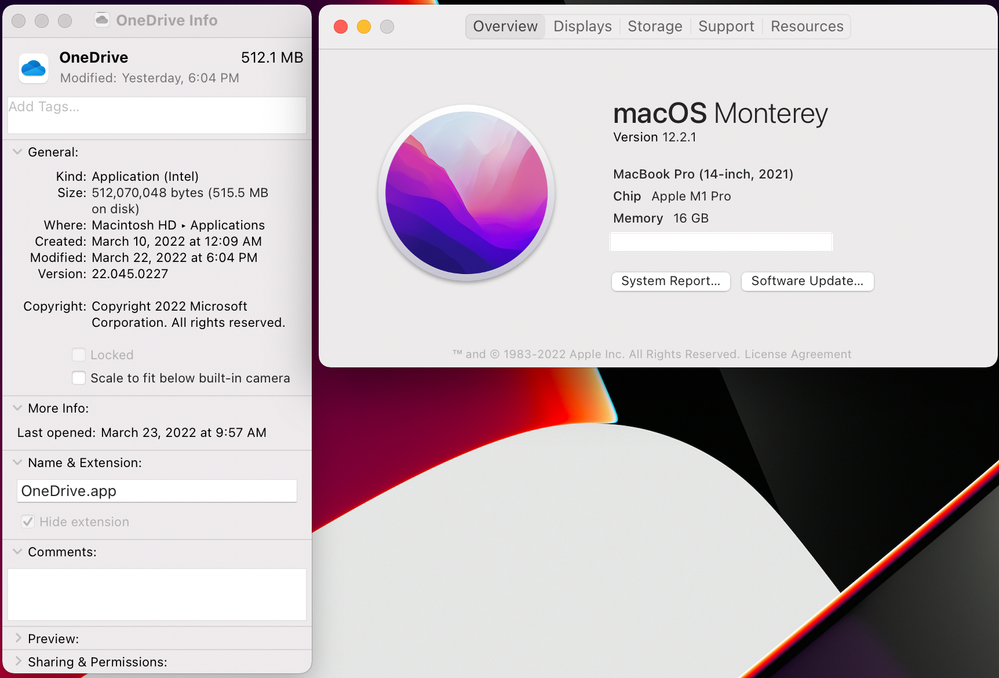Click the Copyright 2022 Microsoft text
Image resolution: width=999 pixels, height=678 pixels.
188,314
